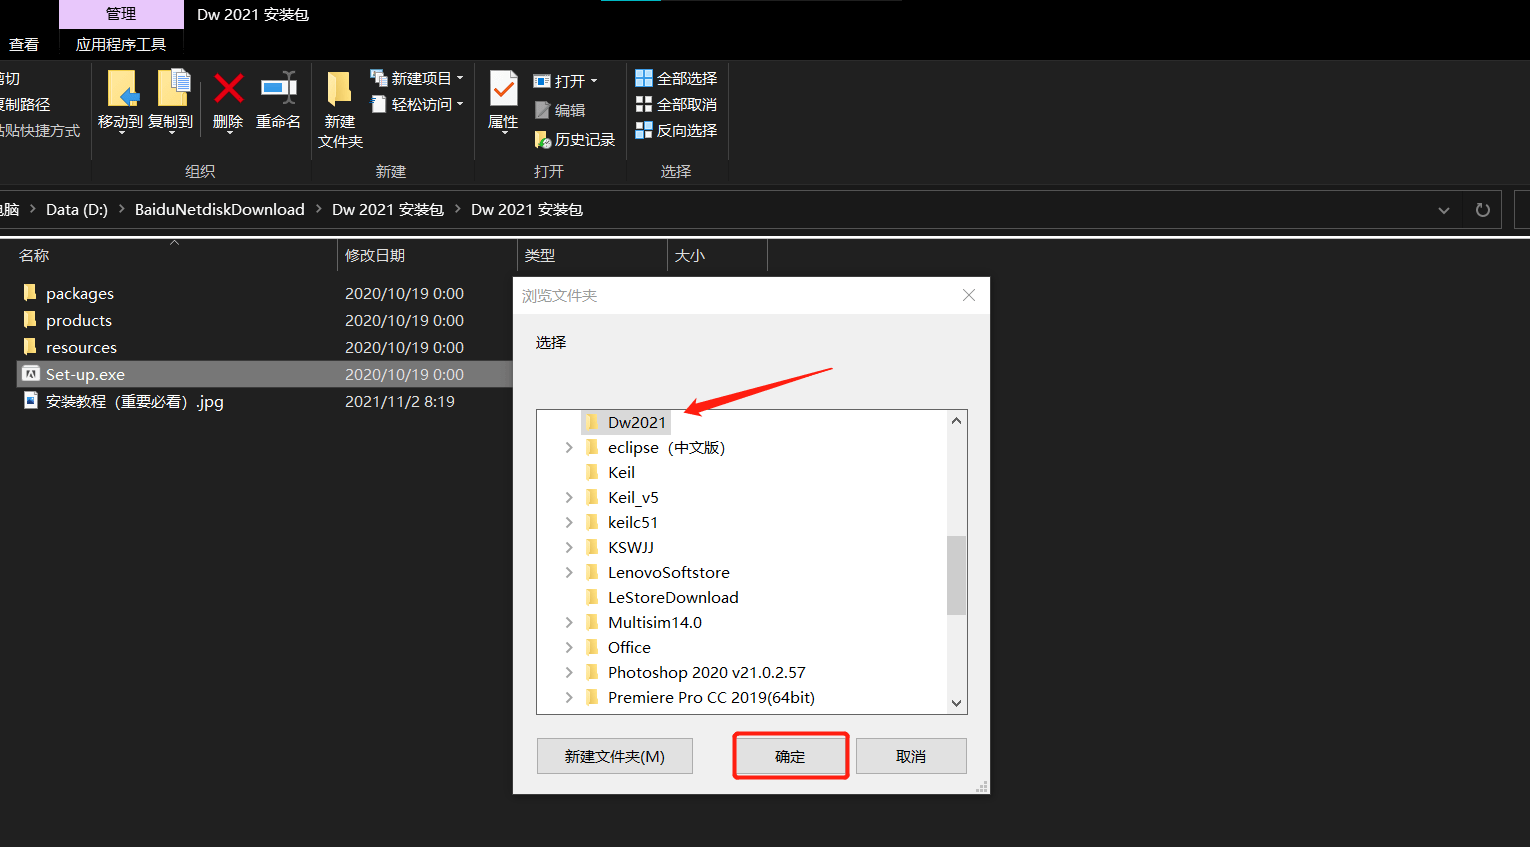Select the Set-up.exe file row
This screenshot has height=847, width=1530.
[x=265, y=374]
